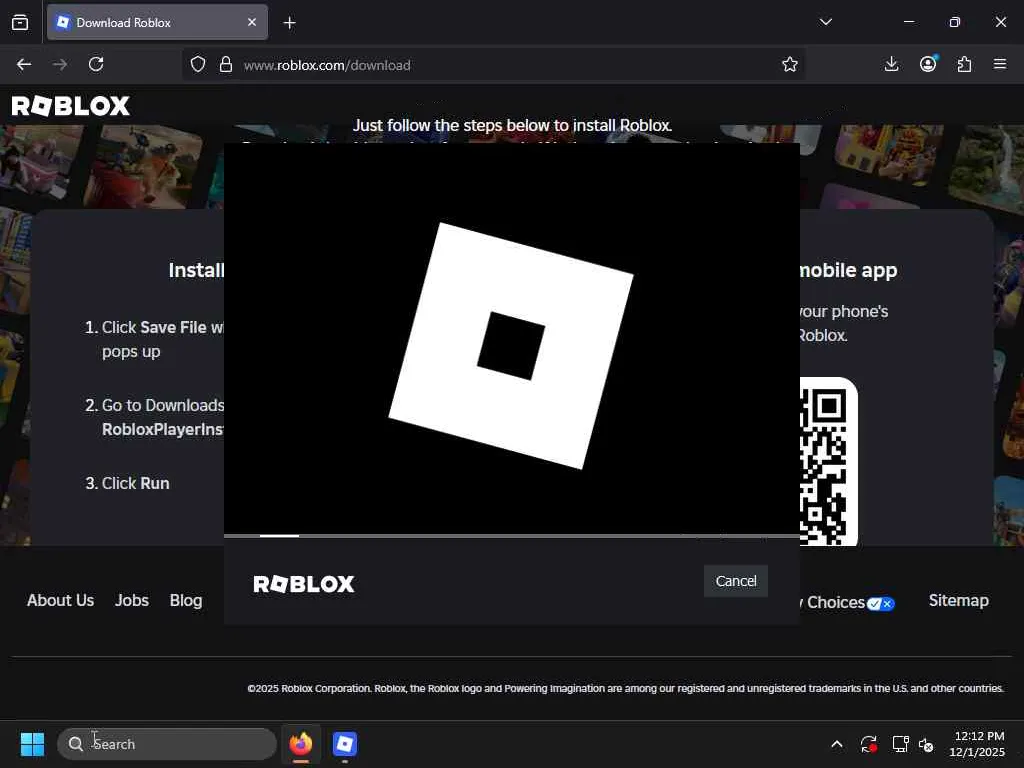Viewport: 1024px width, 768px height.
Task: Reload the current page
Action: 96,64
